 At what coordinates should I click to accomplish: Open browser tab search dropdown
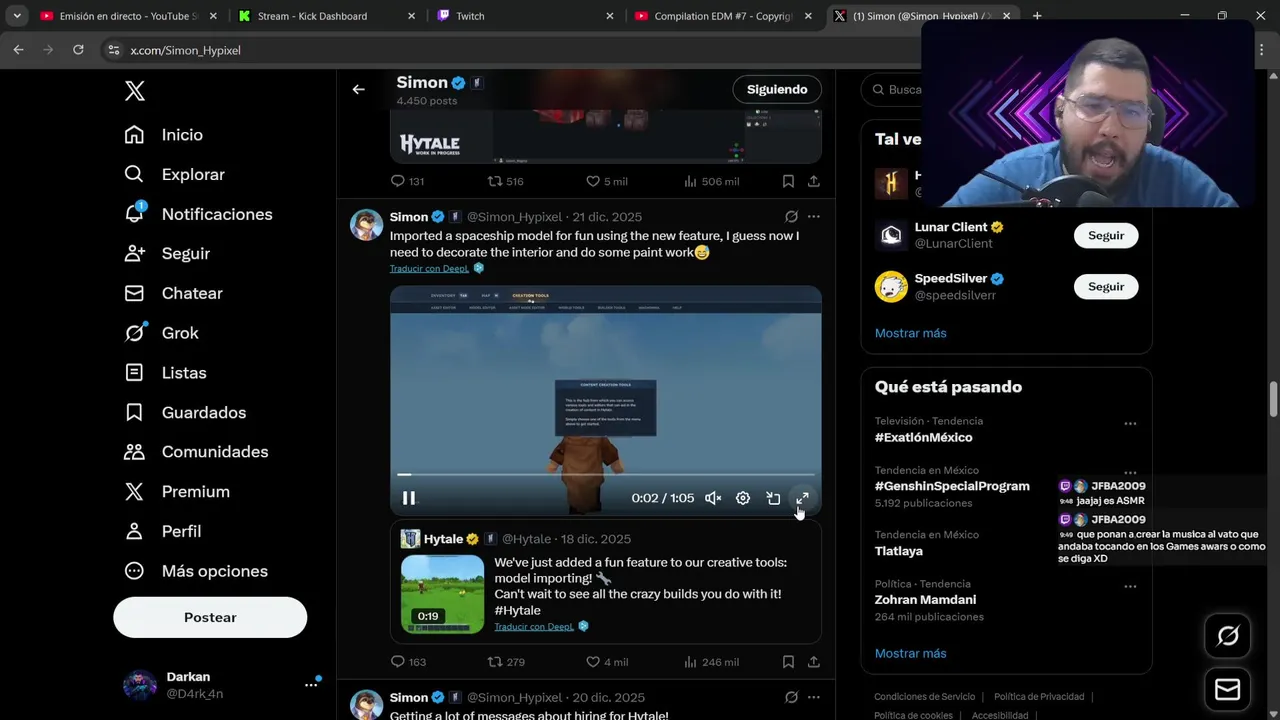(x=16, y=16)
